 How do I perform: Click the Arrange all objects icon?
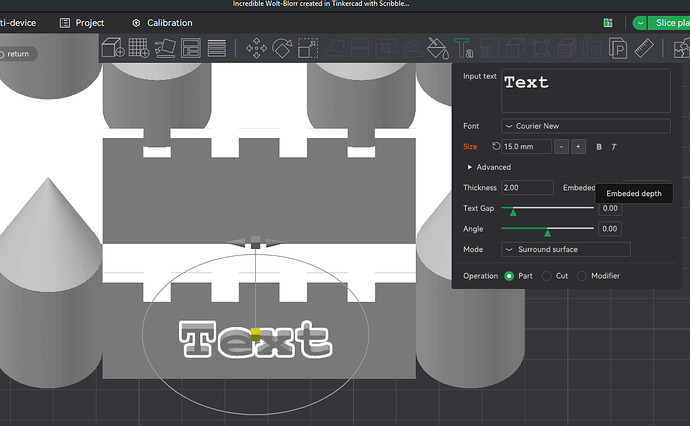[191, 48]
